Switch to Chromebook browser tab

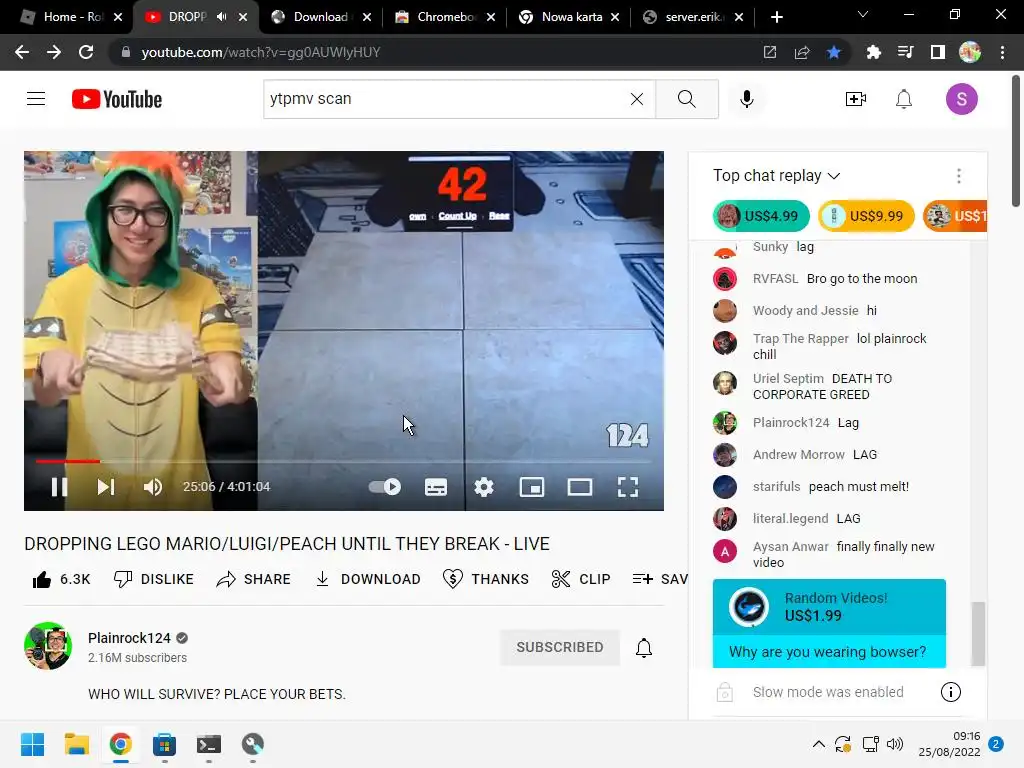[445, 17]
